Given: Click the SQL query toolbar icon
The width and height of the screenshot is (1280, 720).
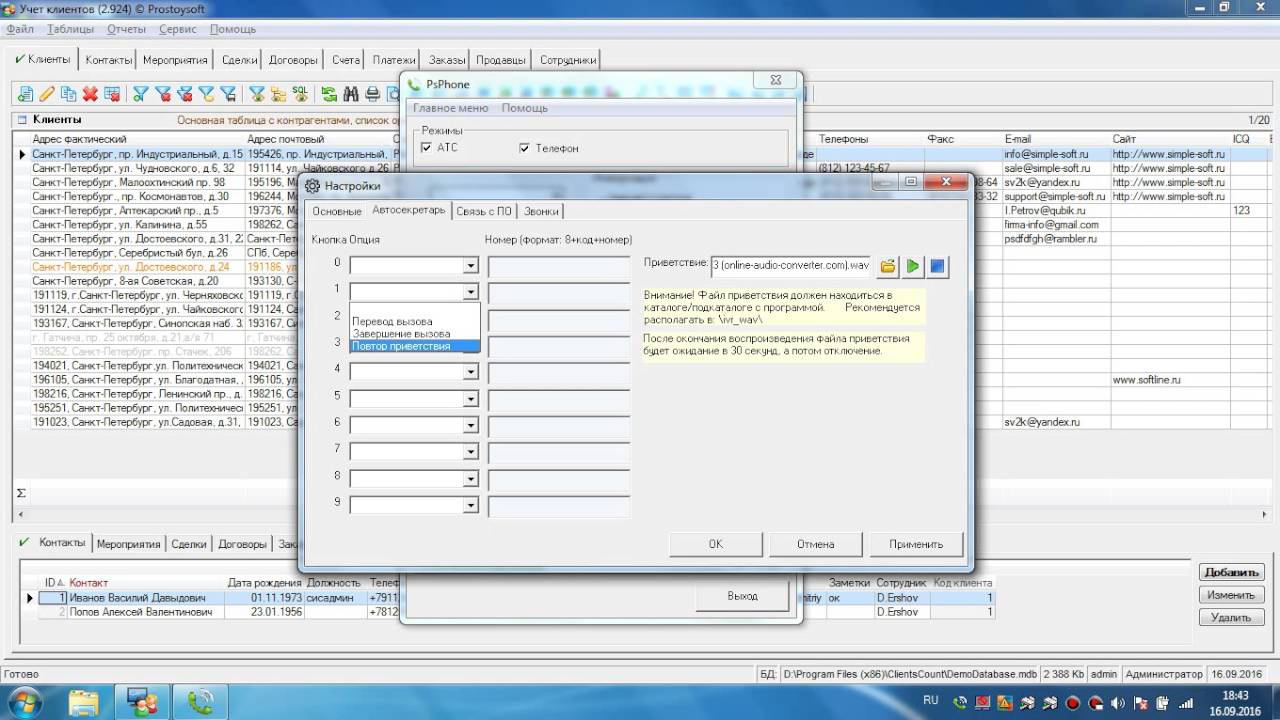Looking at the screenshot, I should [x=300, y=94].
